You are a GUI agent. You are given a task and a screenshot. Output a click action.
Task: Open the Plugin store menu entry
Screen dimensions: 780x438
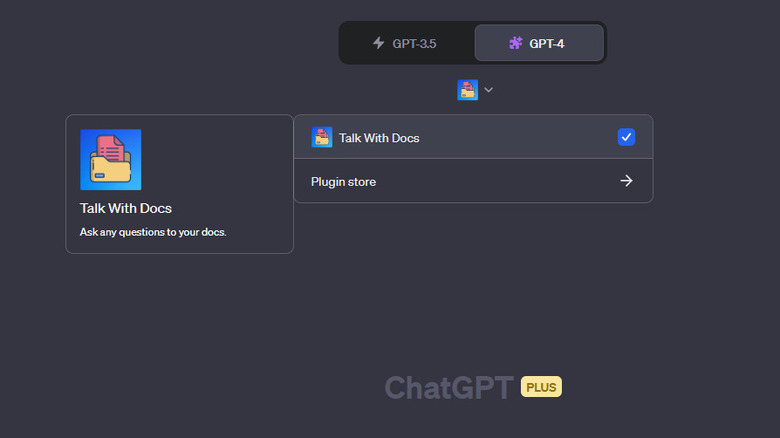472,181
